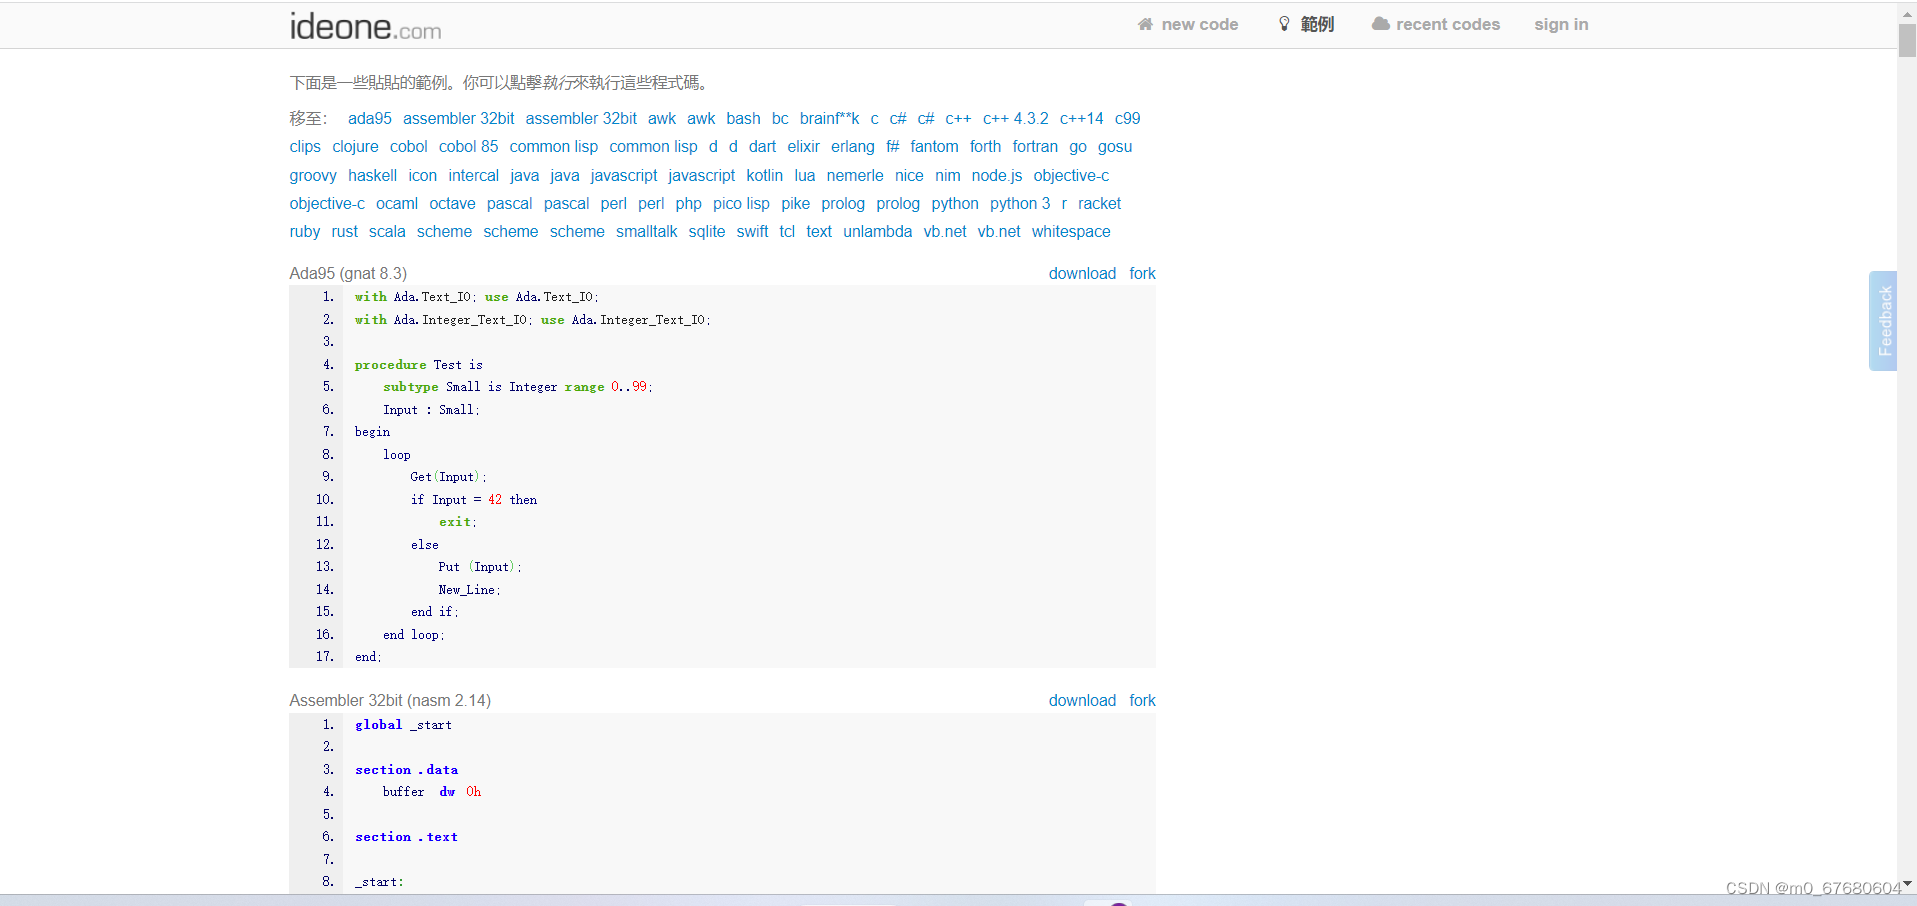Jump to the nemerle sample
The height and width of the screenshot is (906, 1917).
[x=855, y=175]
